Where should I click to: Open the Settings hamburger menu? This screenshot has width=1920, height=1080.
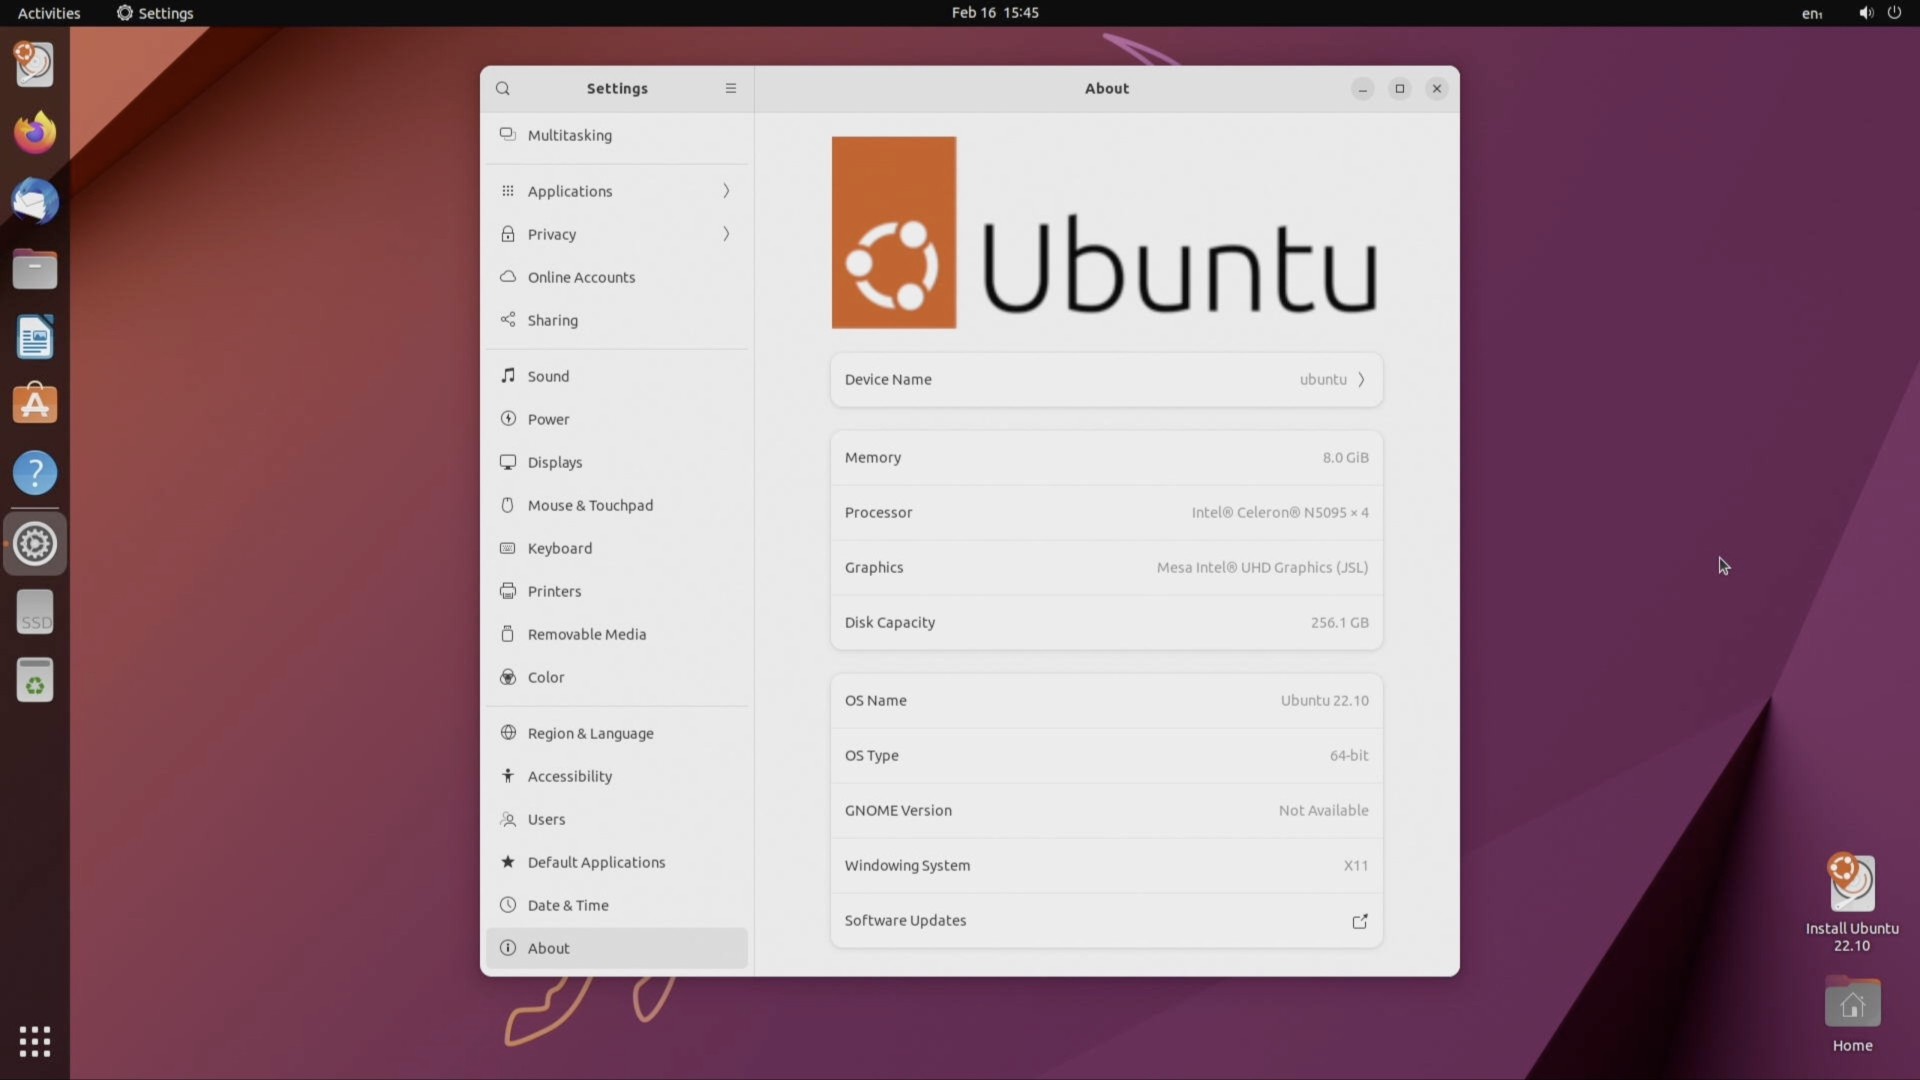[x=731, y=88]
